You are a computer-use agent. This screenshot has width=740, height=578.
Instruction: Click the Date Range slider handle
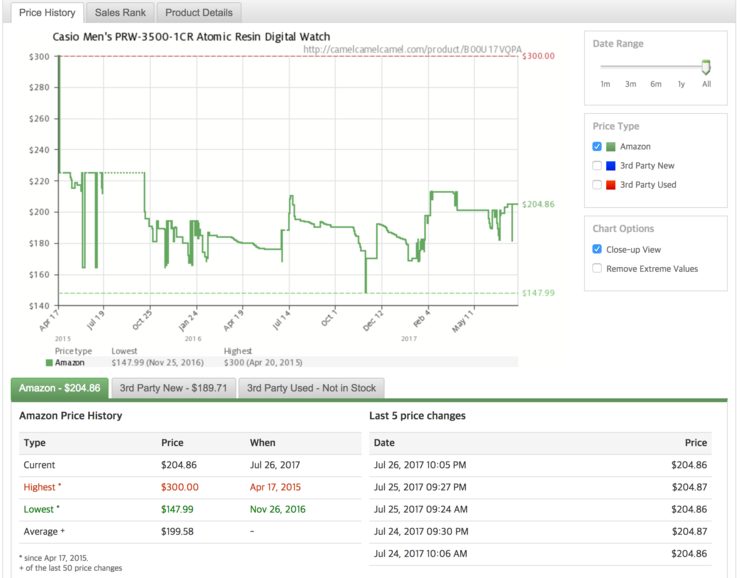706,67
